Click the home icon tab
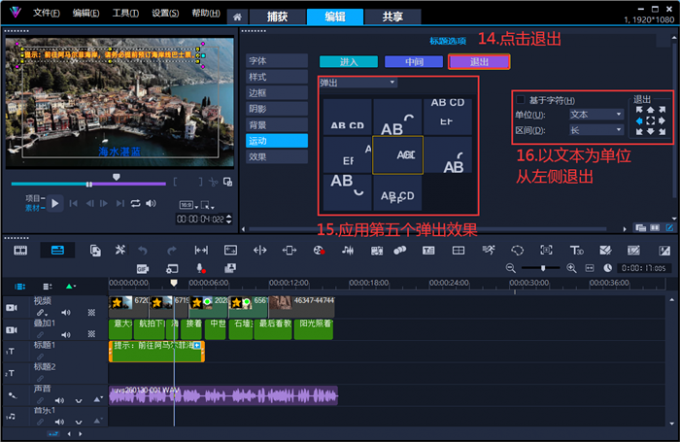 tap(237, 17)
